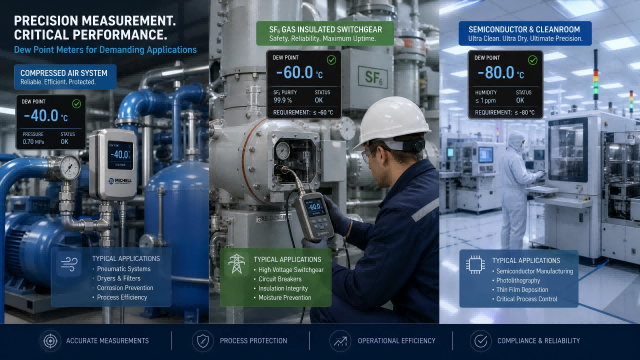
Task: Click the green check on -80.0 °C panel
Action: [532, 60]
